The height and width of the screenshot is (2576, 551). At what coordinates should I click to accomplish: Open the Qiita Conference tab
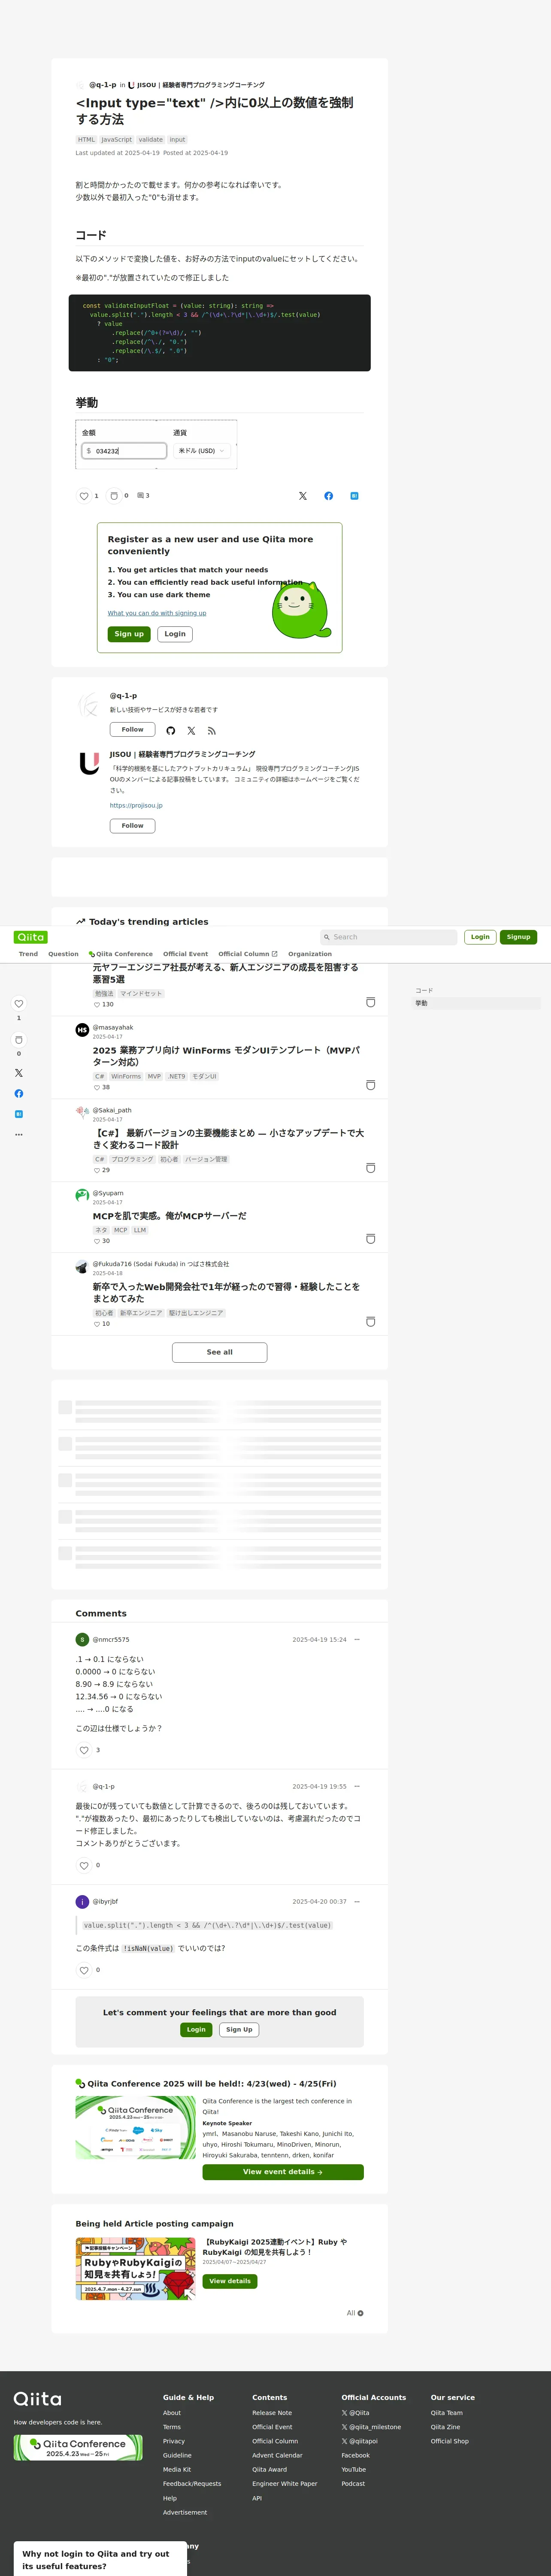coord(121,954)
